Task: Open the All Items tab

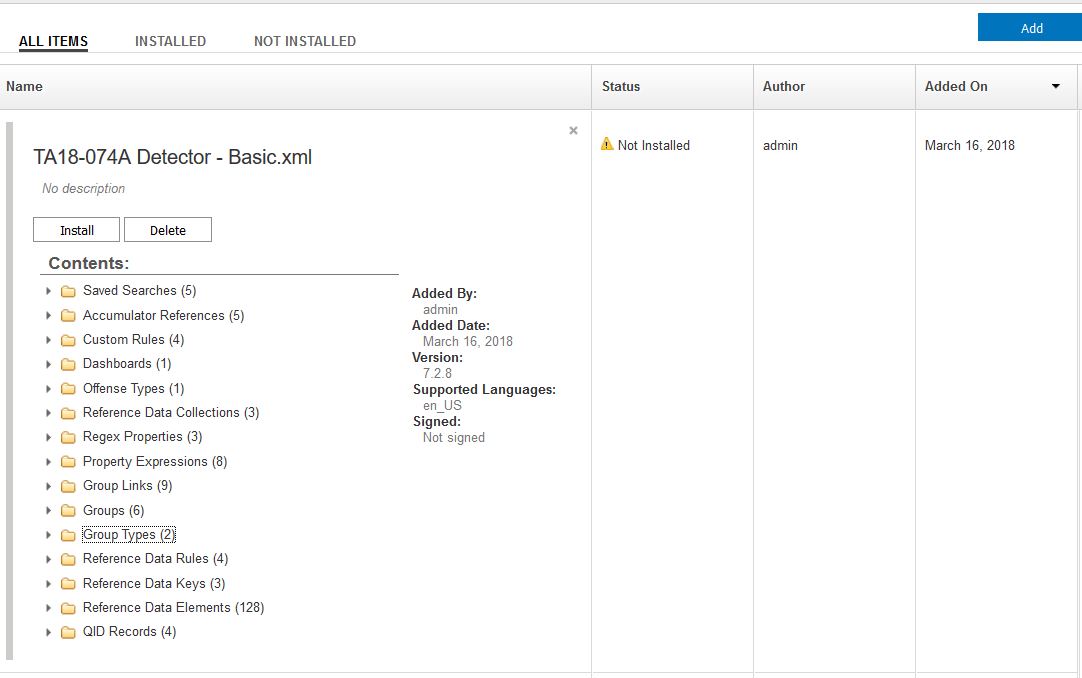Action: [x=53, y=41]
